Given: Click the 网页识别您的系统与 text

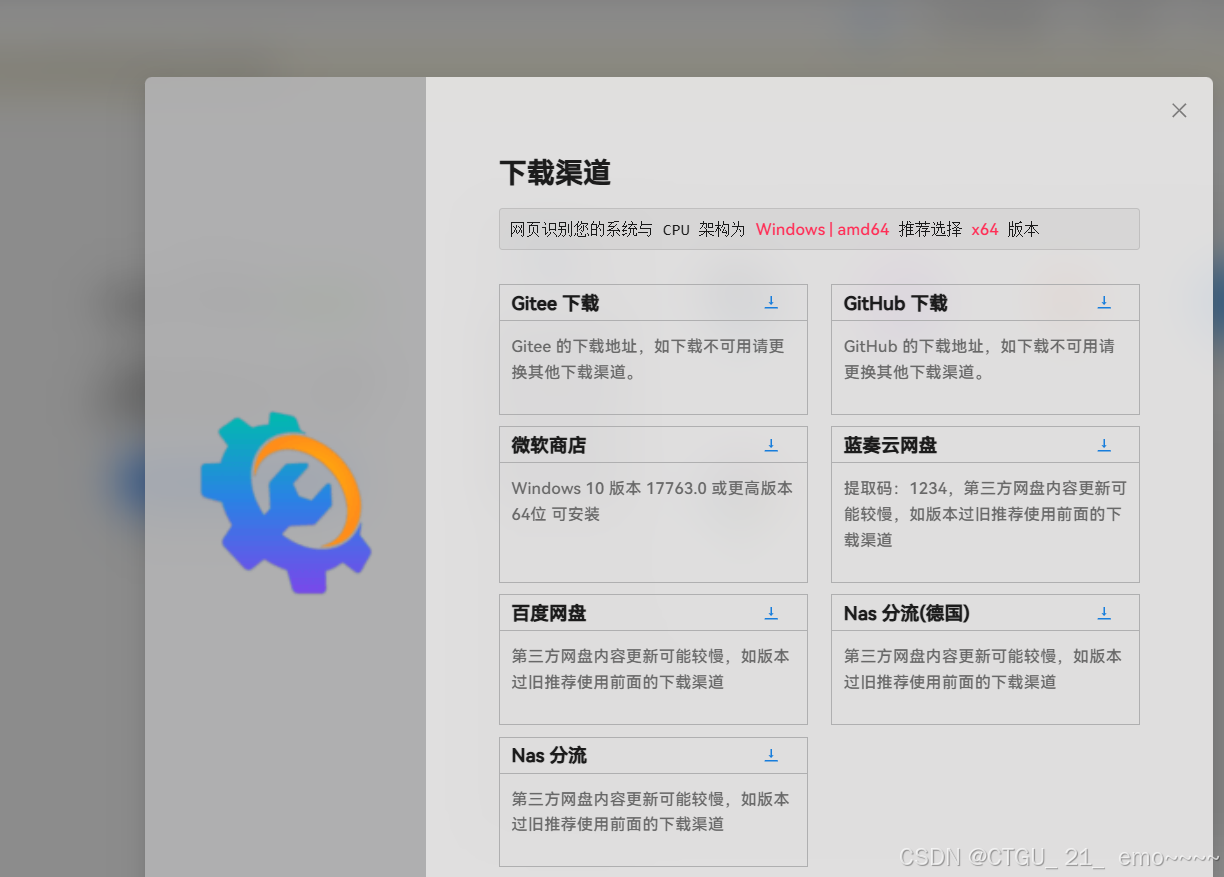Looking at the screenshot, I should coord(581,229).
